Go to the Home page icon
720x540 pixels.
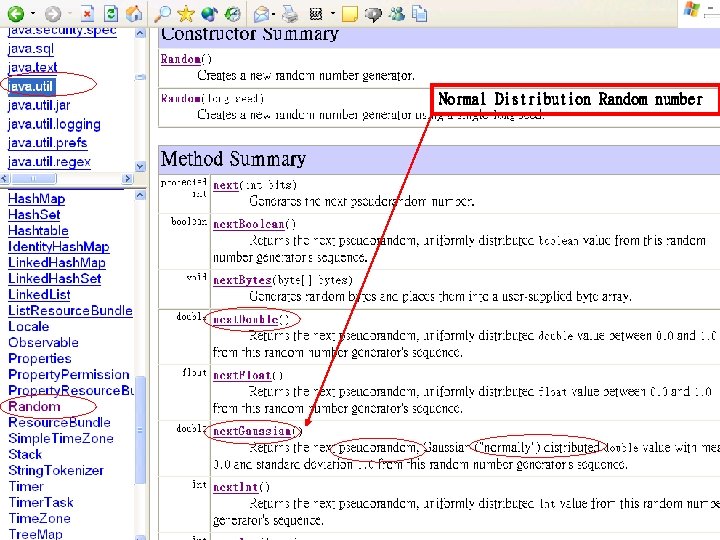[x=134, y=14]
